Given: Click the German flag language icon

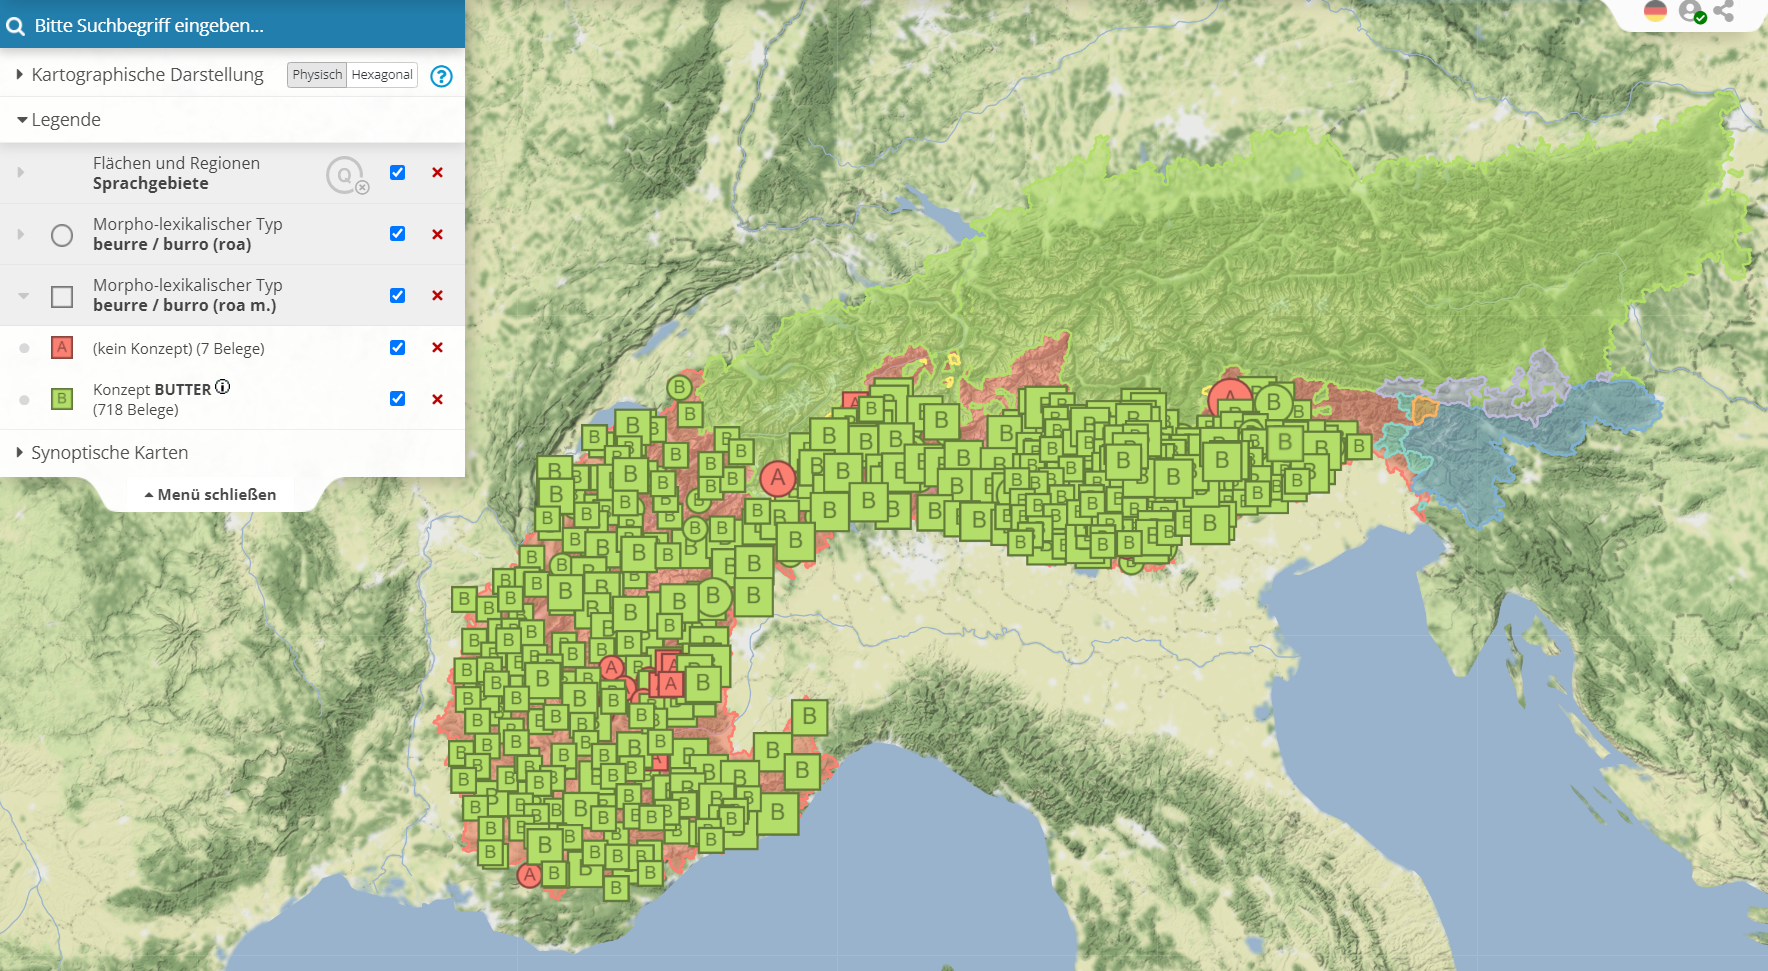Looking at the screenshot, I should point(1655,11).
